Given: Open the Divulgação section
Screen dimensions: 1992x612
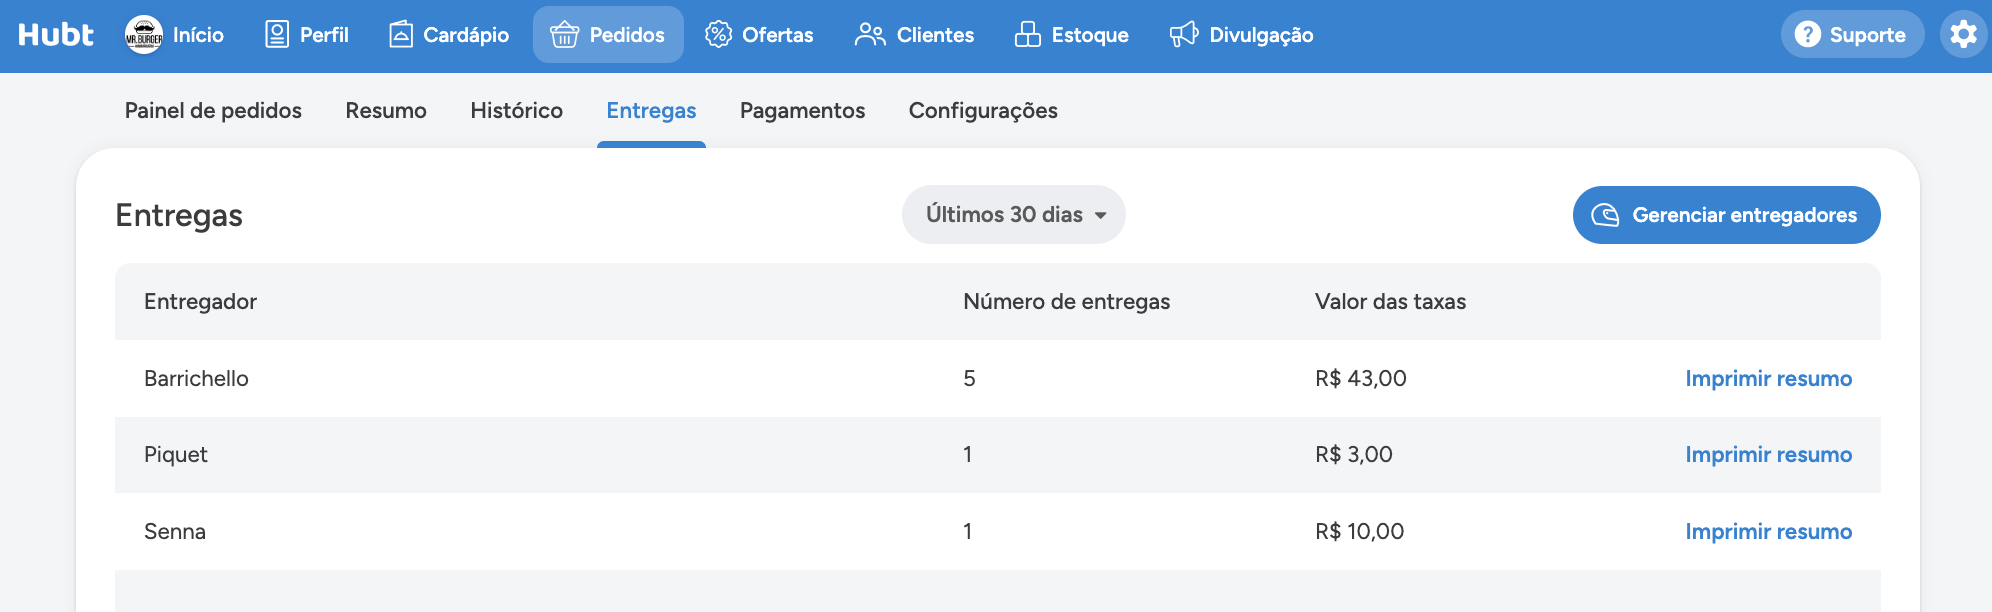Looking at the screenshot, I should [1241, 35].
